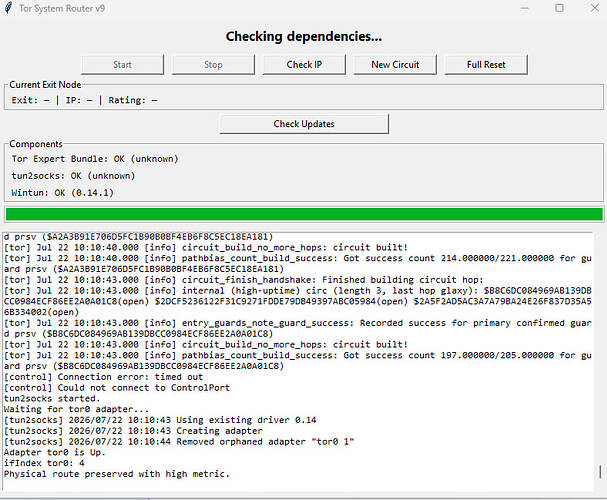Request a New Circuit
Screen dimensions: 607x500
(x=395, y=65)
